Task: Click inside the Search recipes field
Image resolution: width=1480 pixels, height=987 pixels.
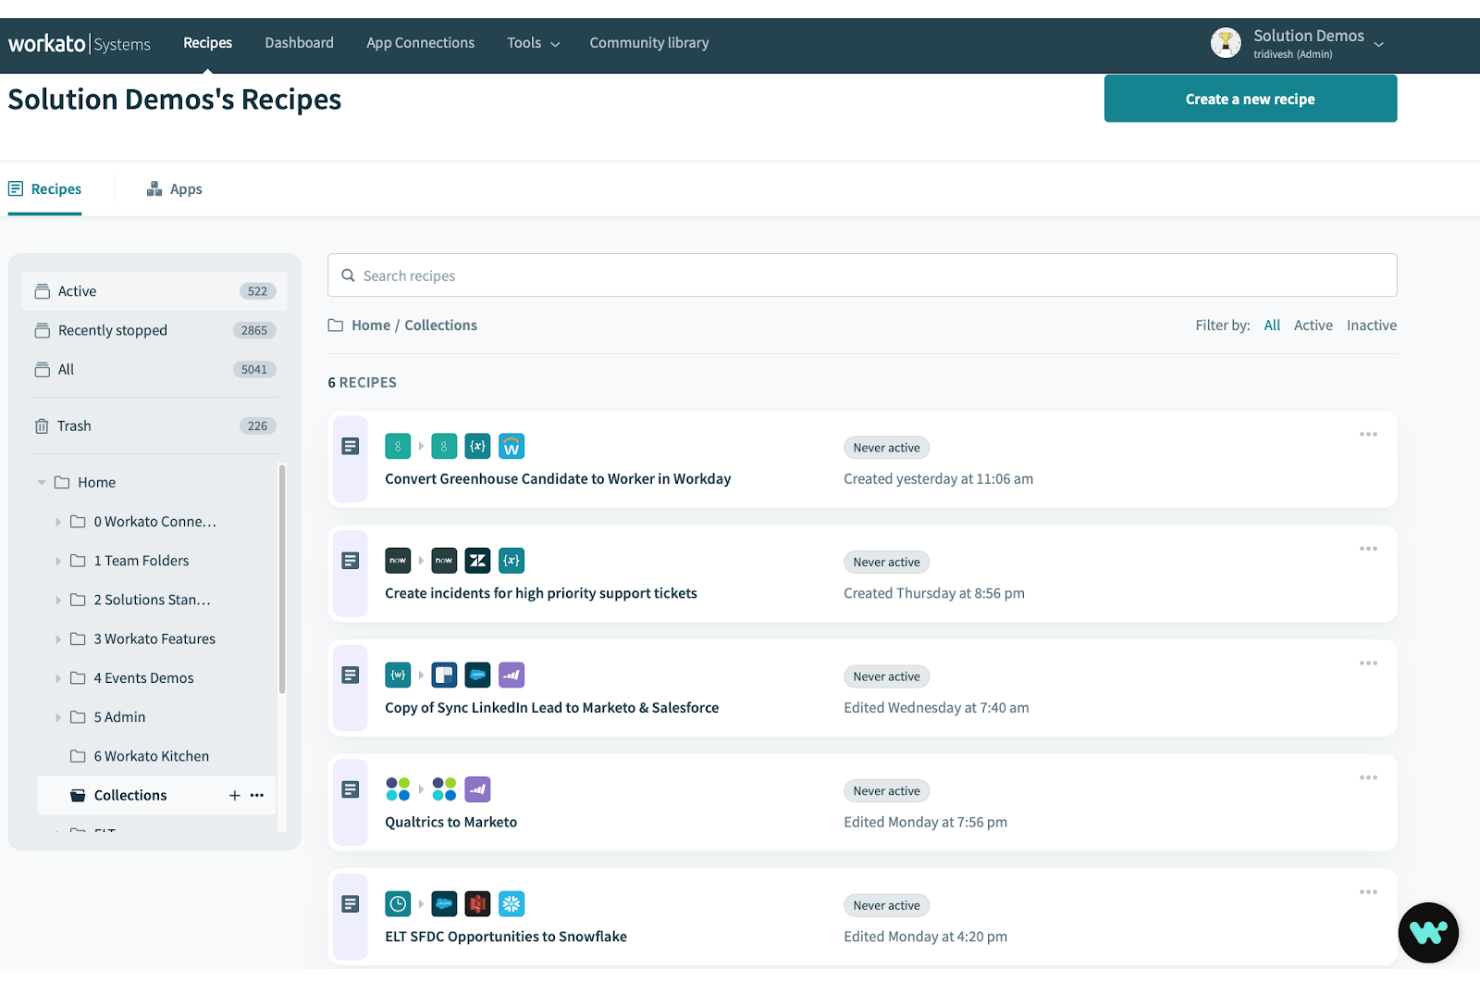Action: click(x=700, y=275)
